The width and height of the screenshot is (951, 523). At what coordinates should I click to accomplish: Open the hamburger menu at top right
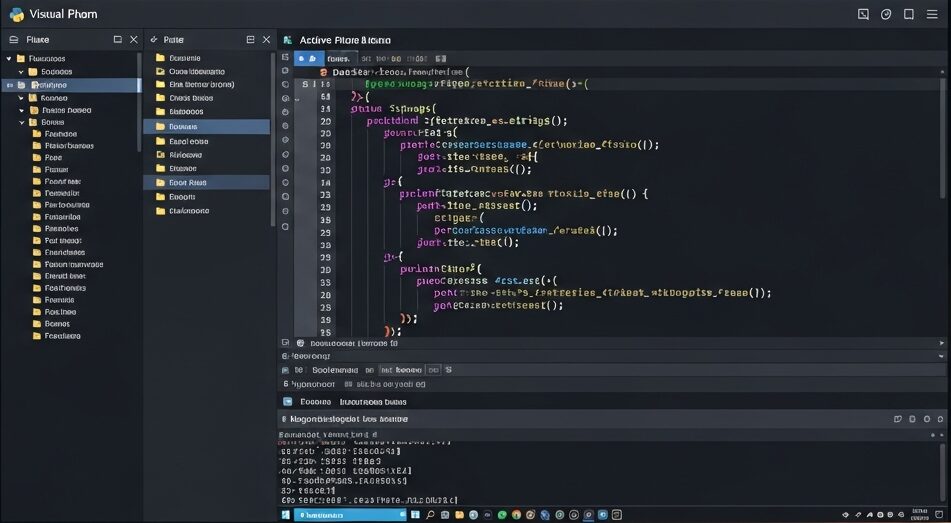click(934, 14)
